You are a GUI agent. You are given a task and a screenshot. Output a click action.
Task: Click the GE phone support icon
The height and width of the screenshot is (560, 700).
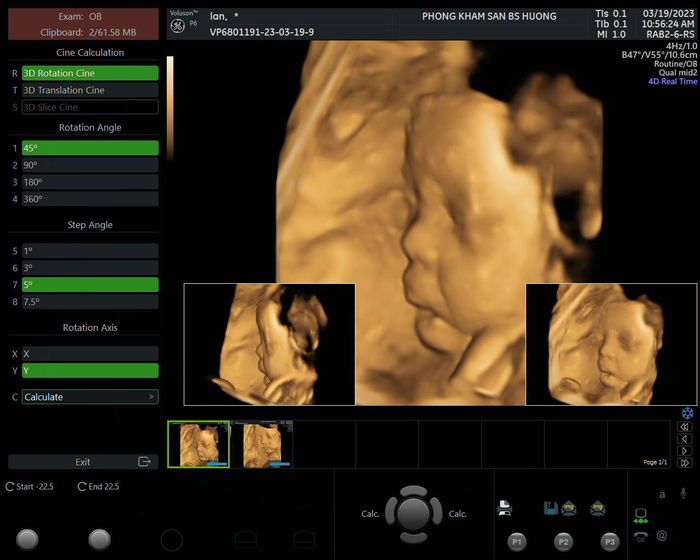640,536
